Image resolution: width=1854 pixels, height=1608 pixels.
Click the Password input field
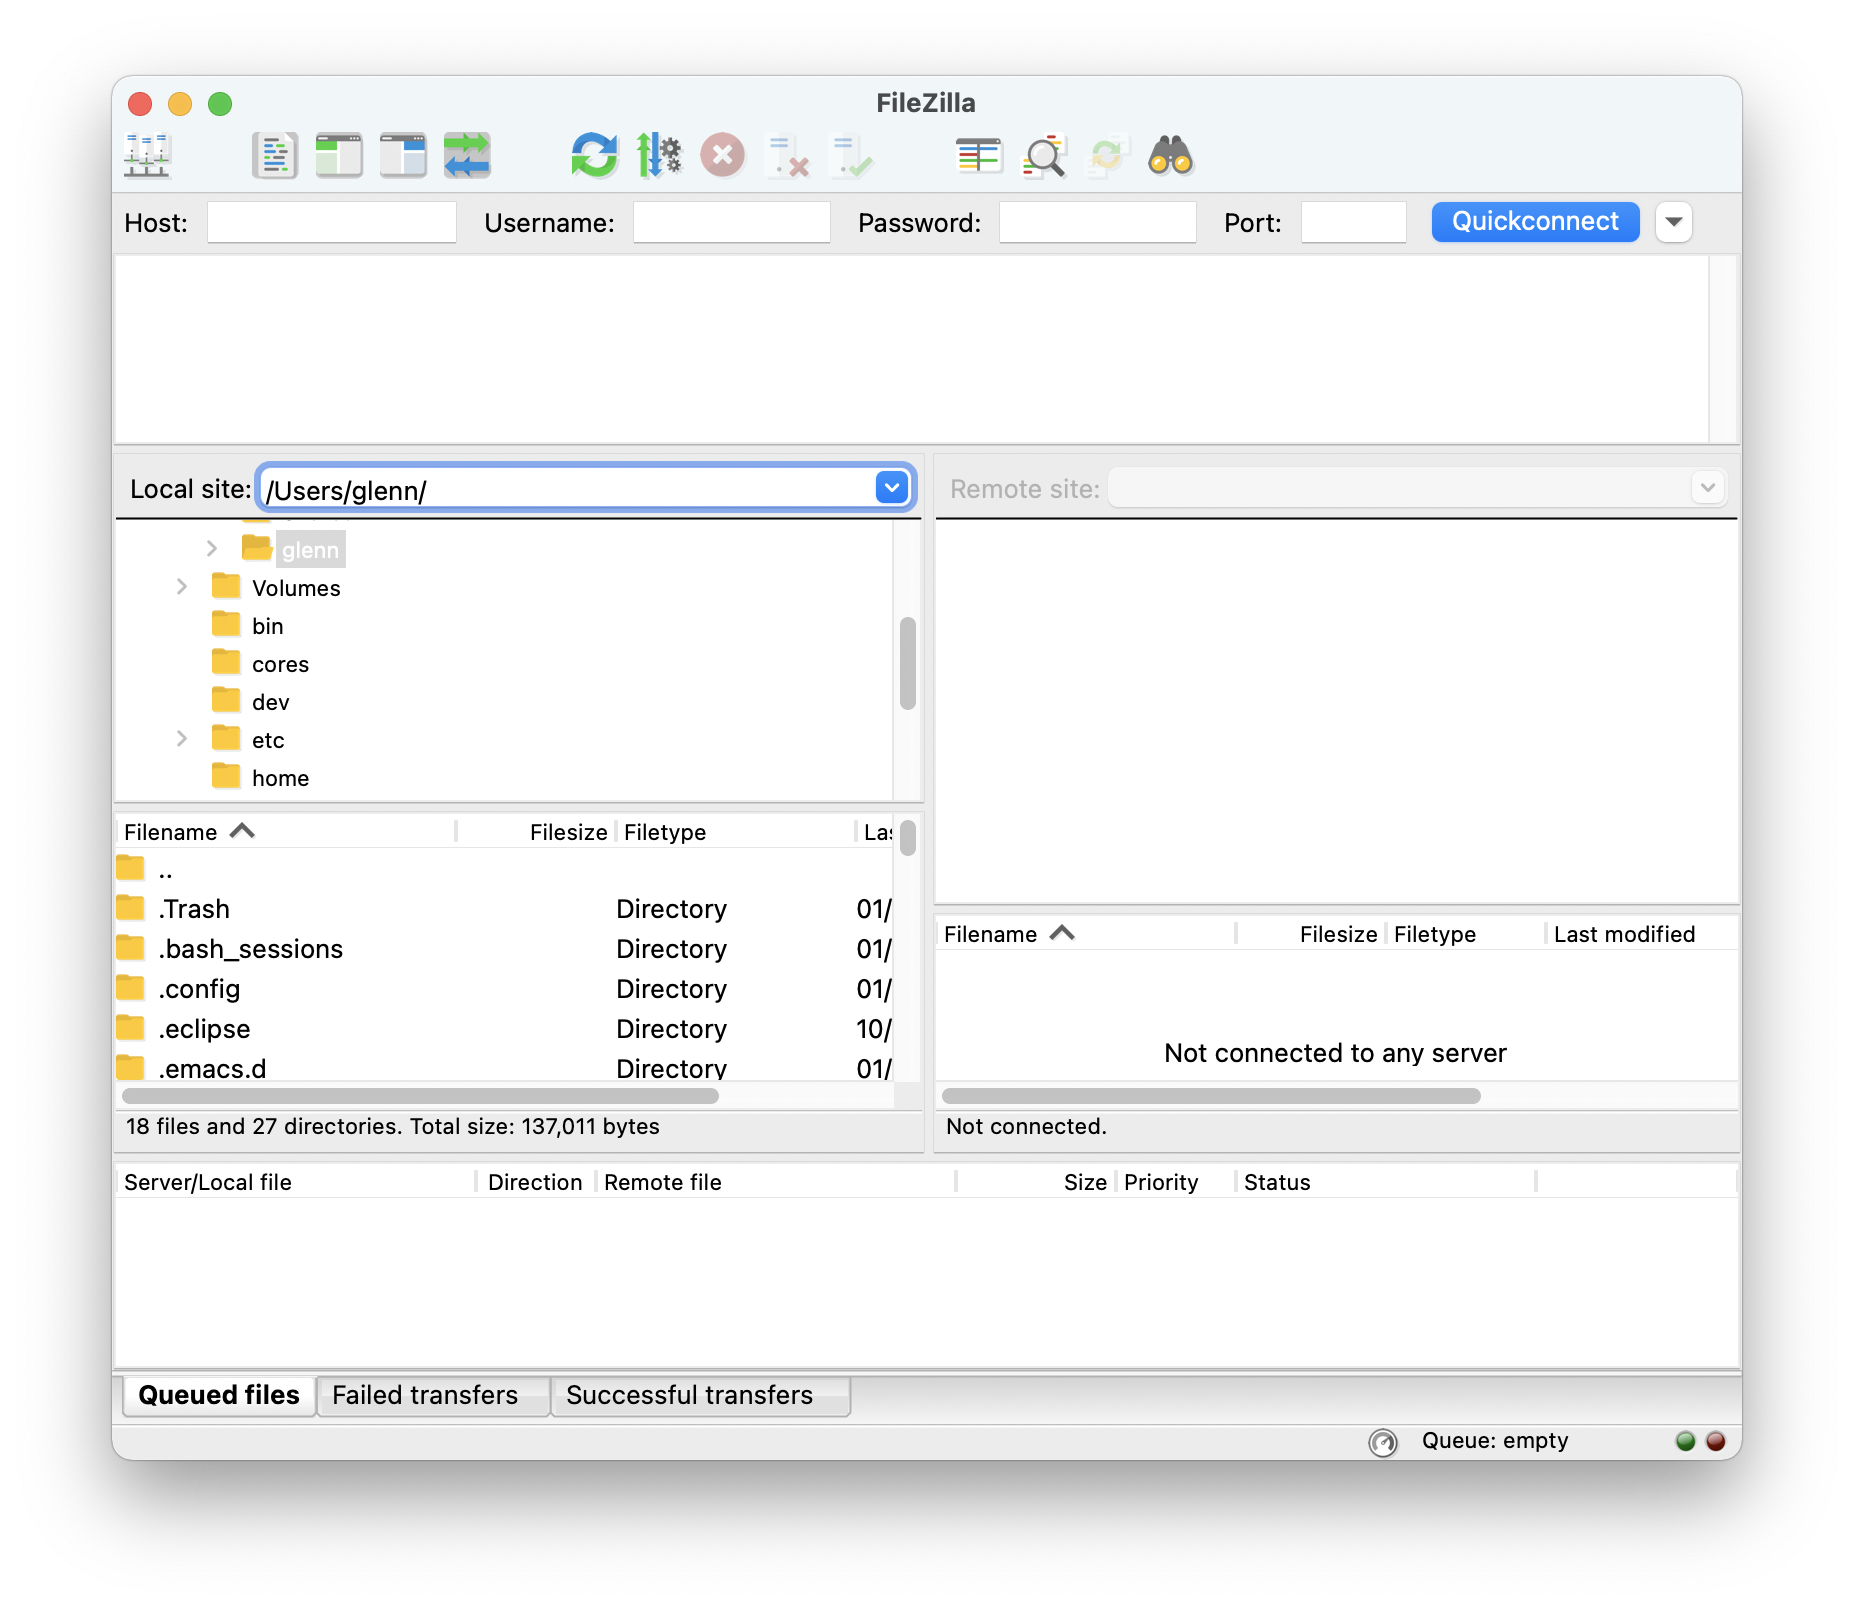[x=1098, y=222]
